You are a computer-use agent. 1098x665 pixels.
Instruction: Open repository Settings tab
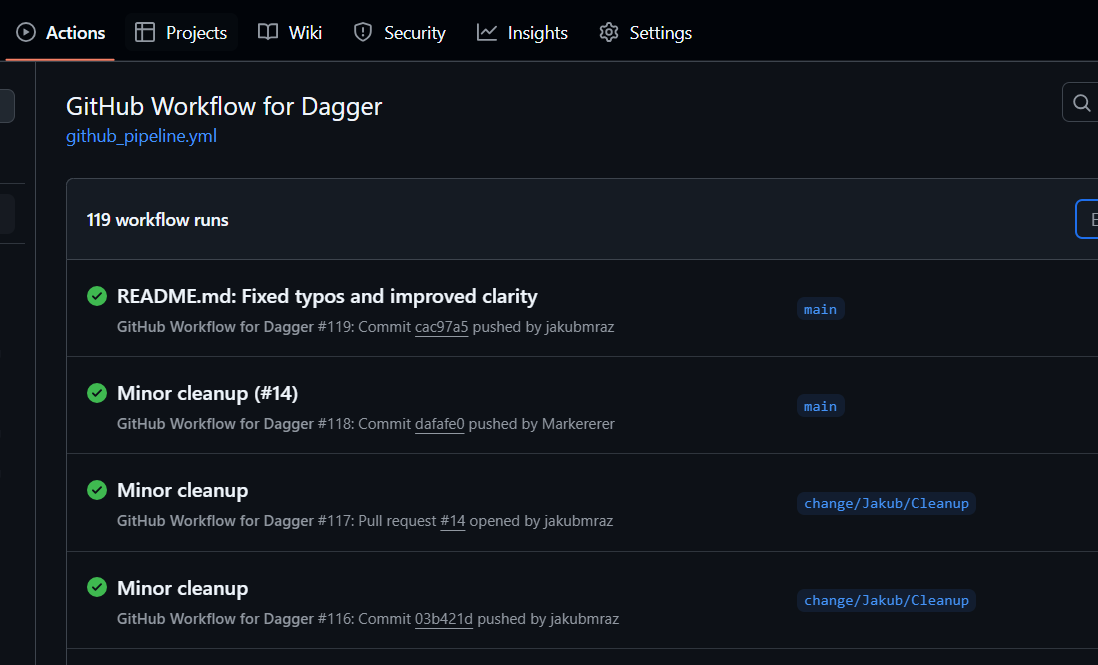coord(646,33)
